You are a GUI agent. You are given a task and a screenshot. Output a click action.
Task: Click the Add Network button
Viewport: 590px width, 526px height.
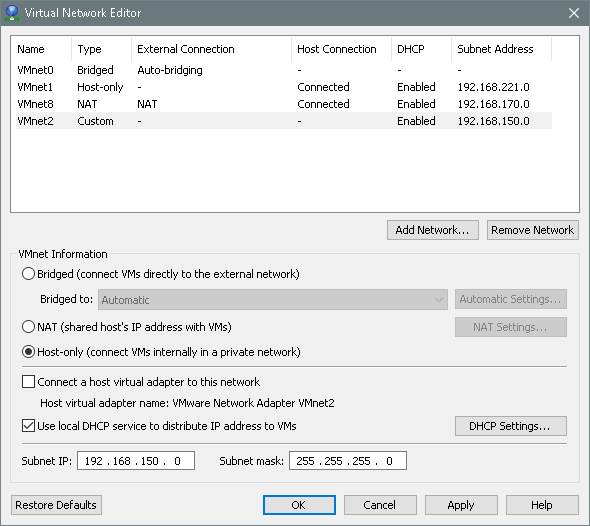433,230
